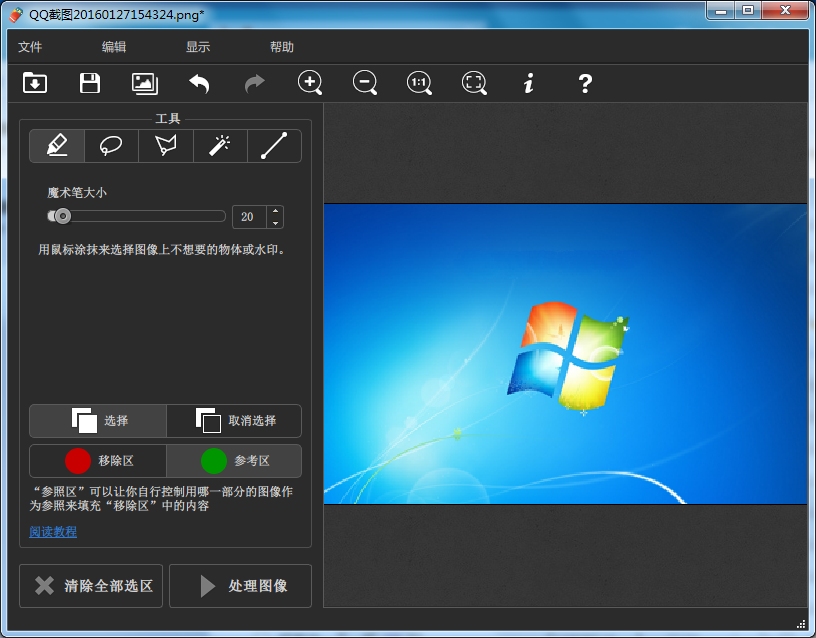Open the 显示 menu
Viewport: 816px width, 638px height.
[198, 47]
